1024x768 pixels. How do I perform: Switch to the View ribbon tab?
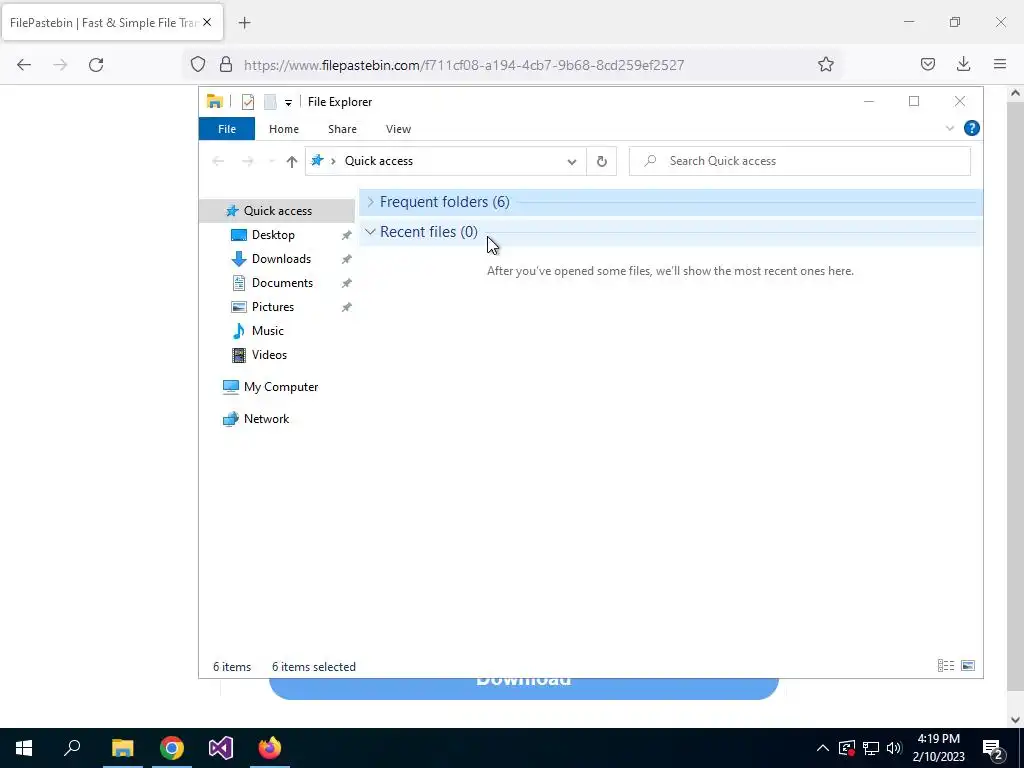[x=398, y=129]
